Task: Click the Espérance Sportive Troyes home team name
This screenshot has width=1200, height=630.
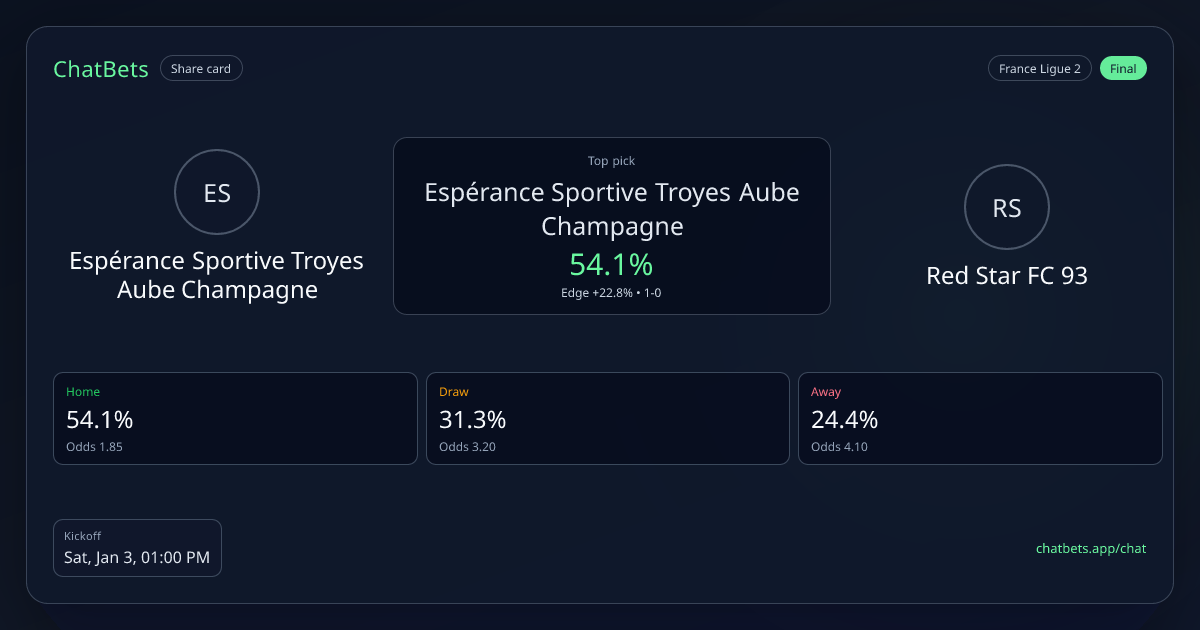Action: click(x=217, y=275)
